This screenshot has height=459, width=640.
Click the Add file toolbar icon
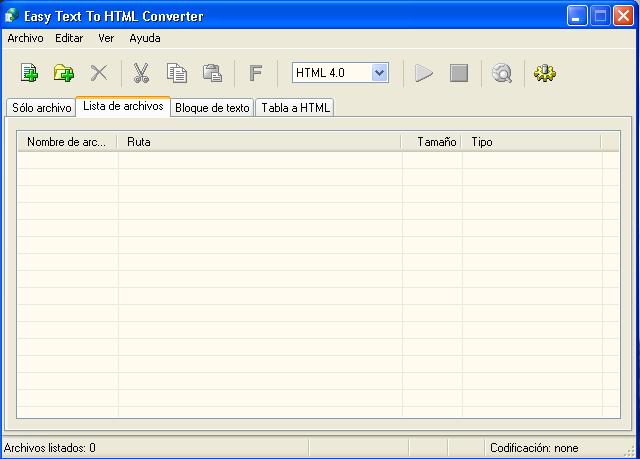(x=29, y=73)
